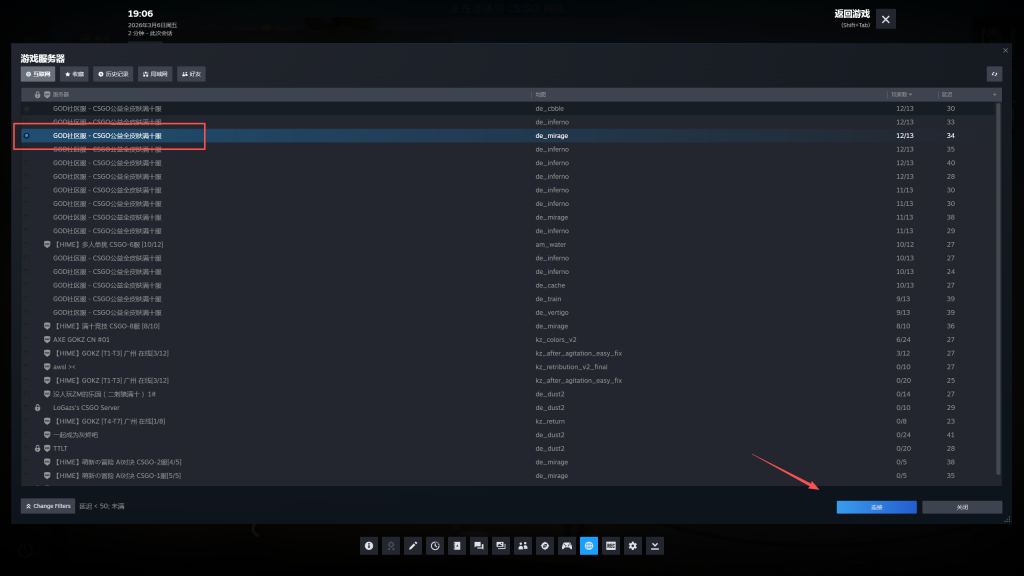This screenshot has width=1024, height=576.
Task: Sort servers by the 玩家数 player count column
Action: coord(904,94)
